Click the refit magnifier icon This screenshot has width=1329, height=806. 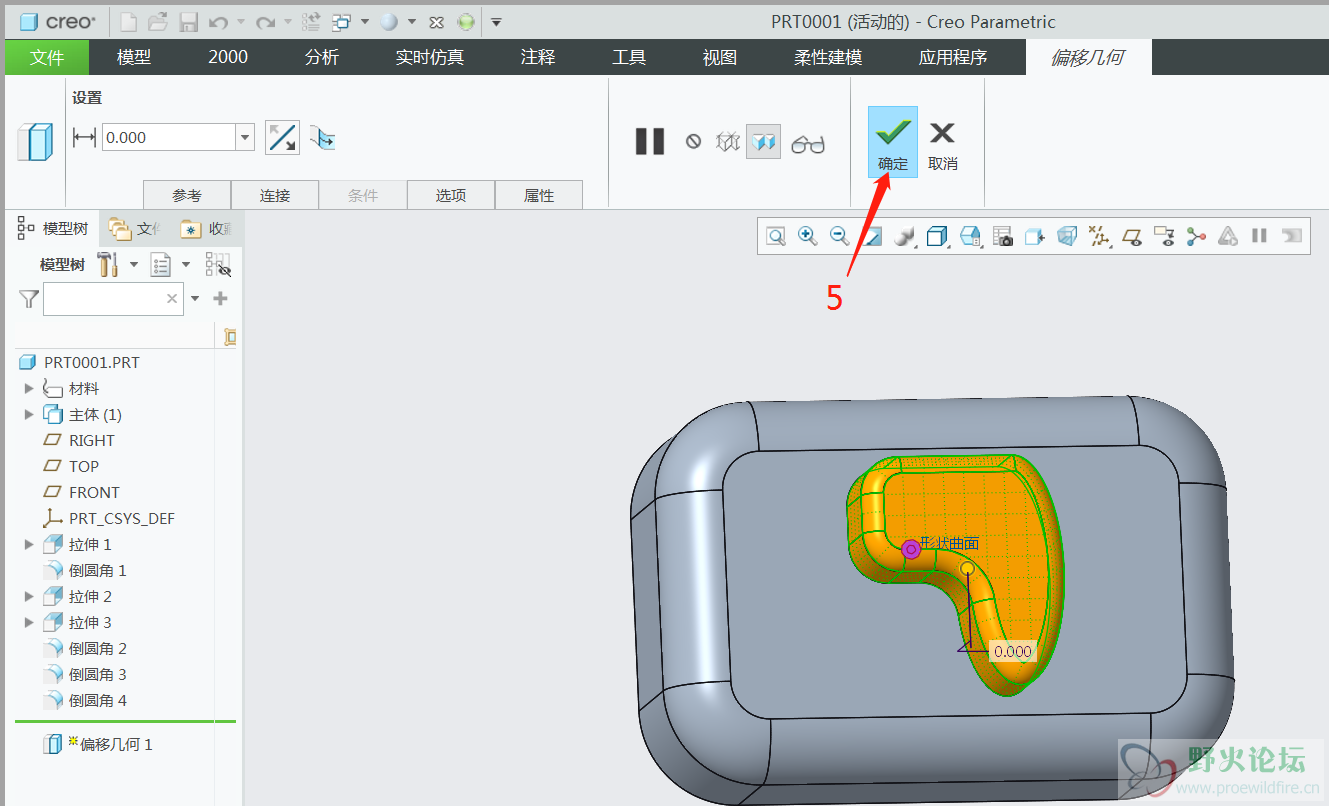(775, 236)
